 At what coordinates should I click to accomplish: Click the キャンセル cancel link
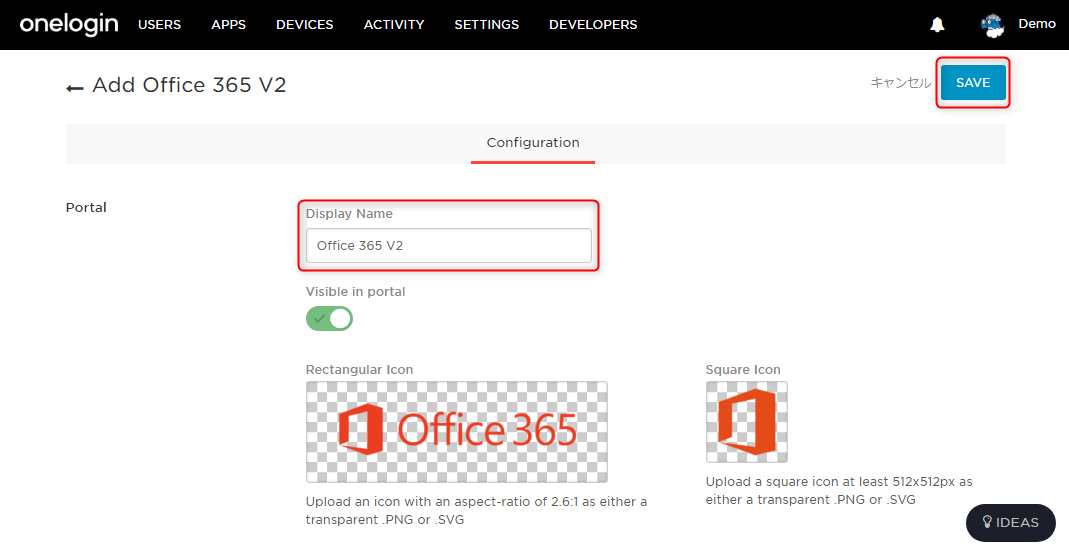pos(901,82)
